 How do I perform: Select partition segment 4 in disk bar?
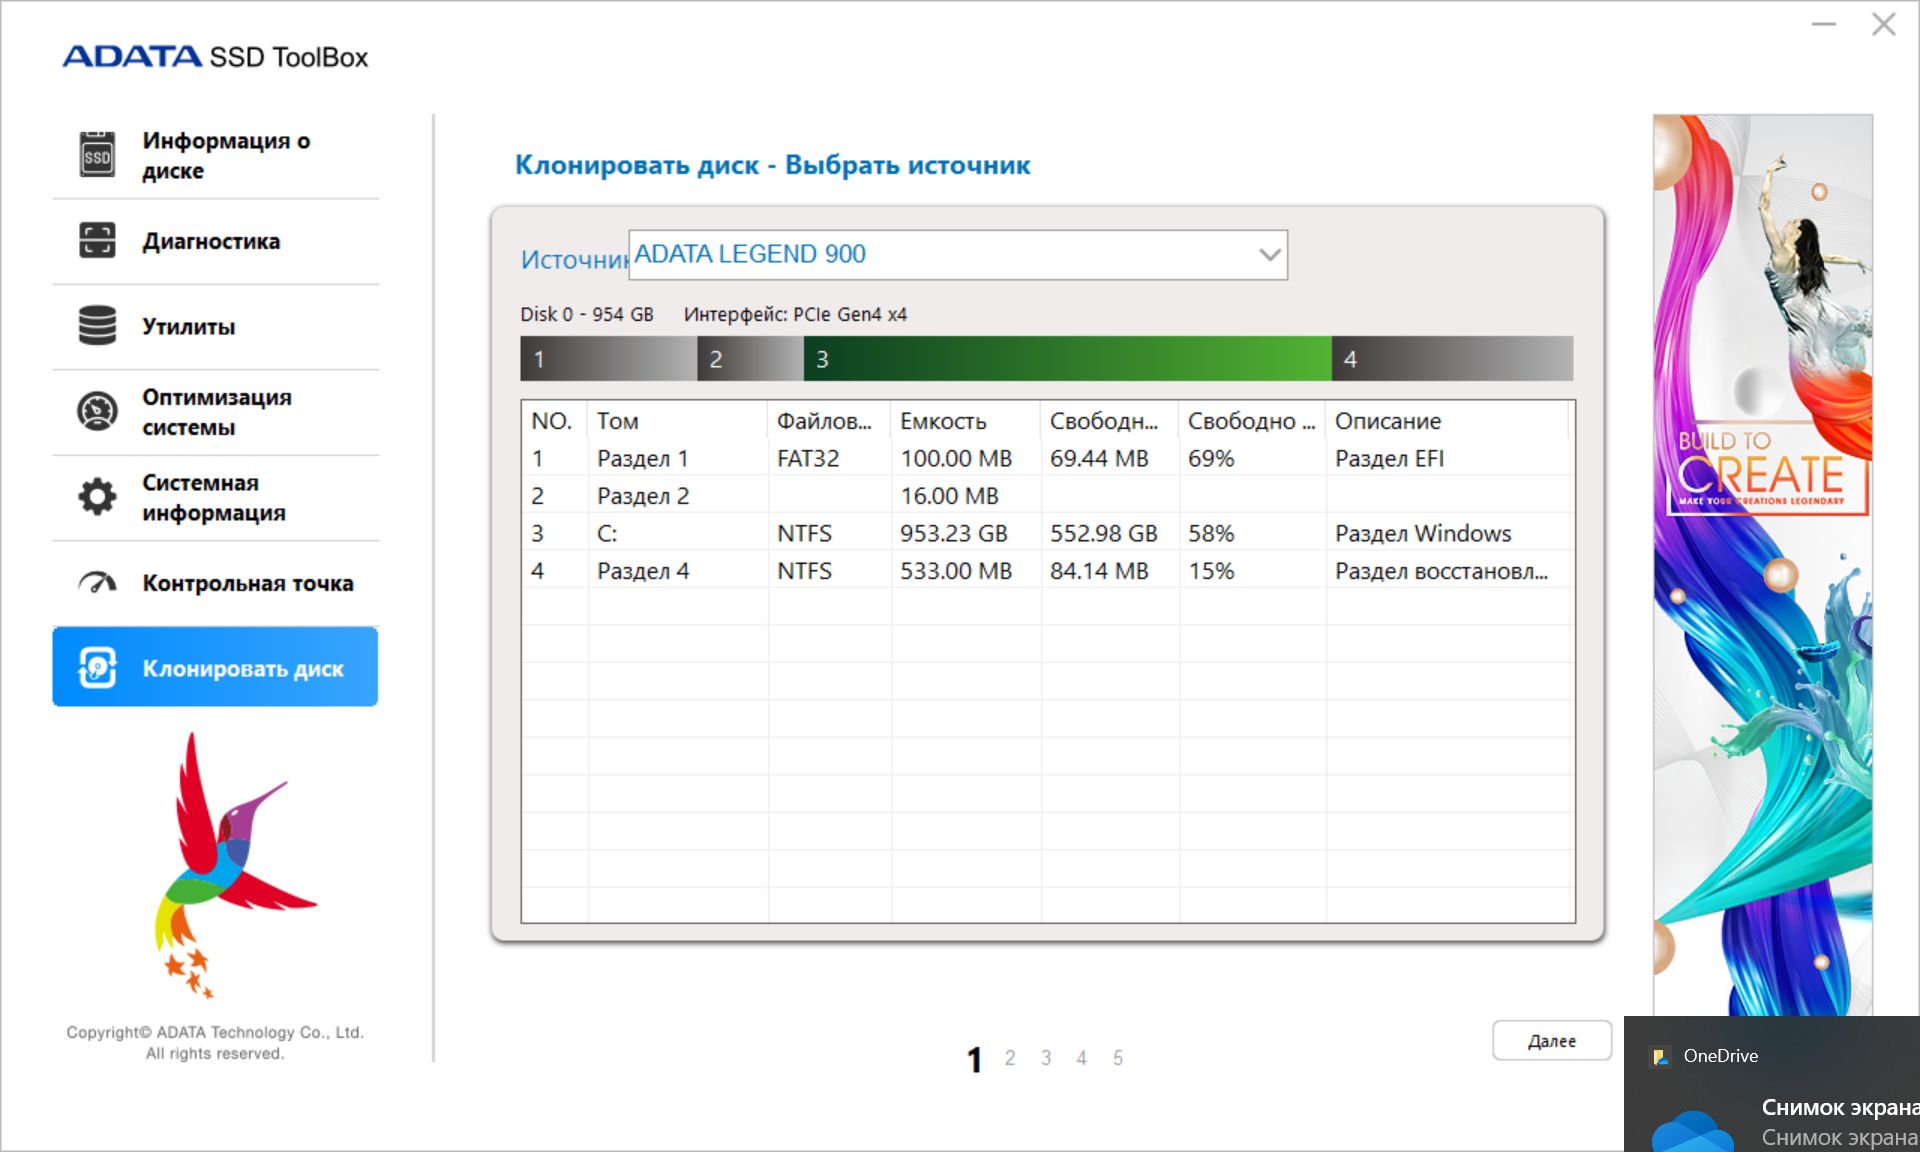coord(1452,359)
